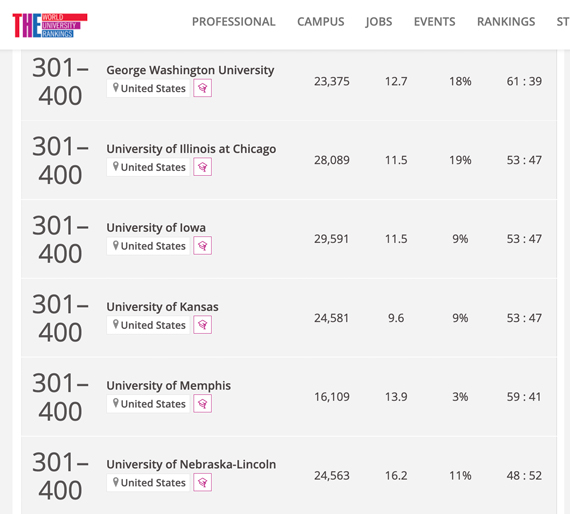570x514 pixels.
Task: Open the Events menu item
Action: click(x=434, y=22)
